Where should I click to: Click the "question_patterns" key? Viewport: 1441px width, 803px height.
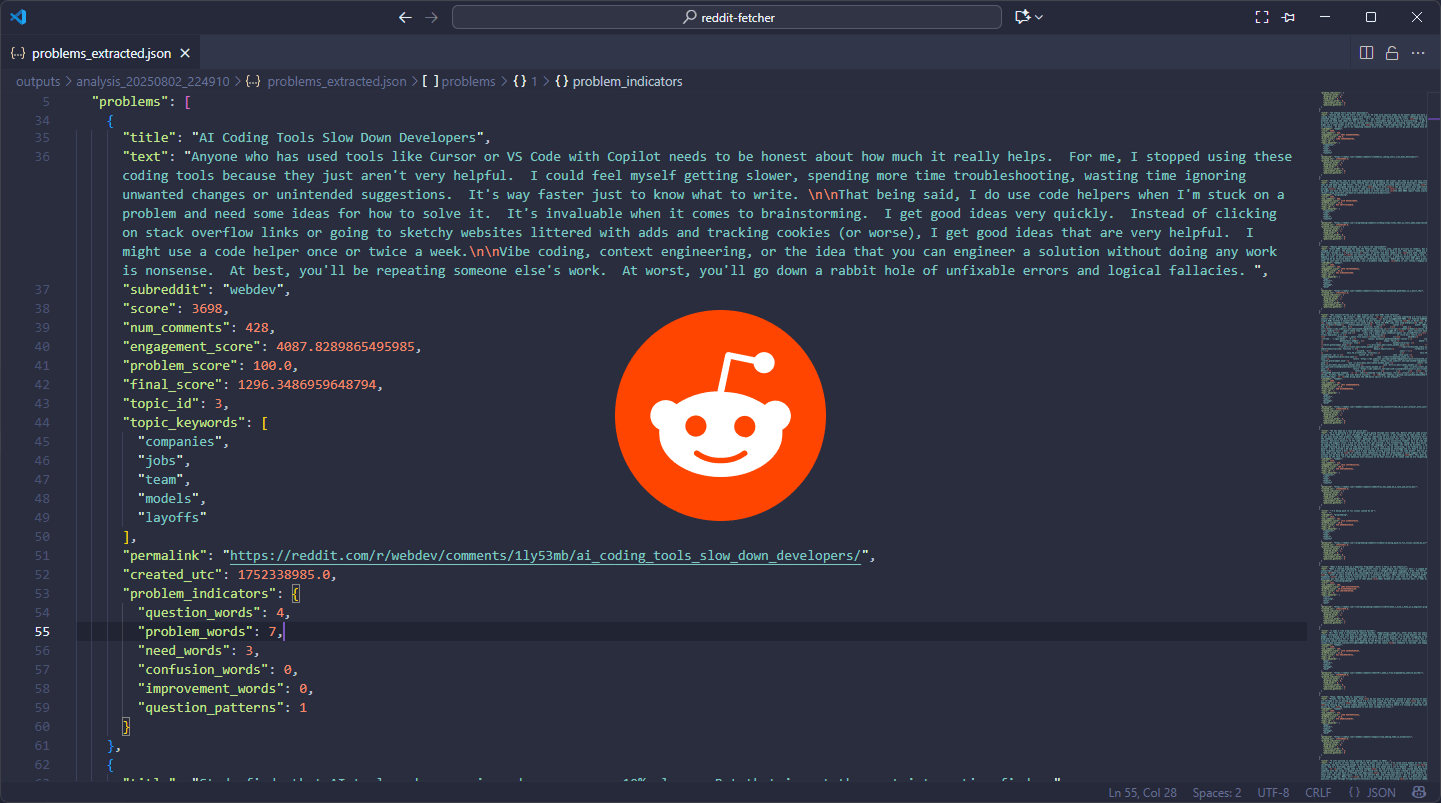pyautogui.click(x=212, y=708)
